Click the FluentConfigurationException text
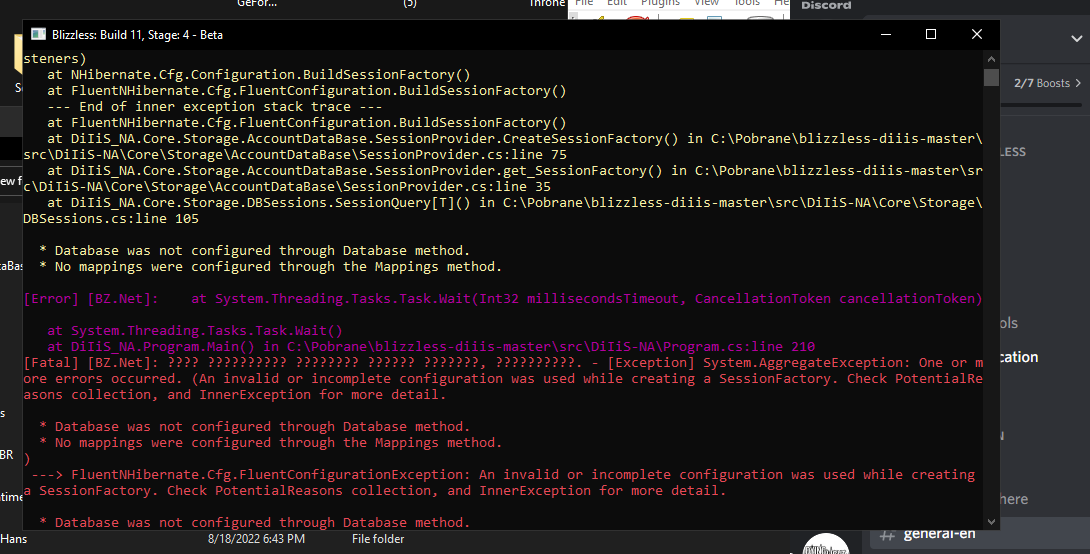The image size is (1090, 554). click(x=270, y=475)
